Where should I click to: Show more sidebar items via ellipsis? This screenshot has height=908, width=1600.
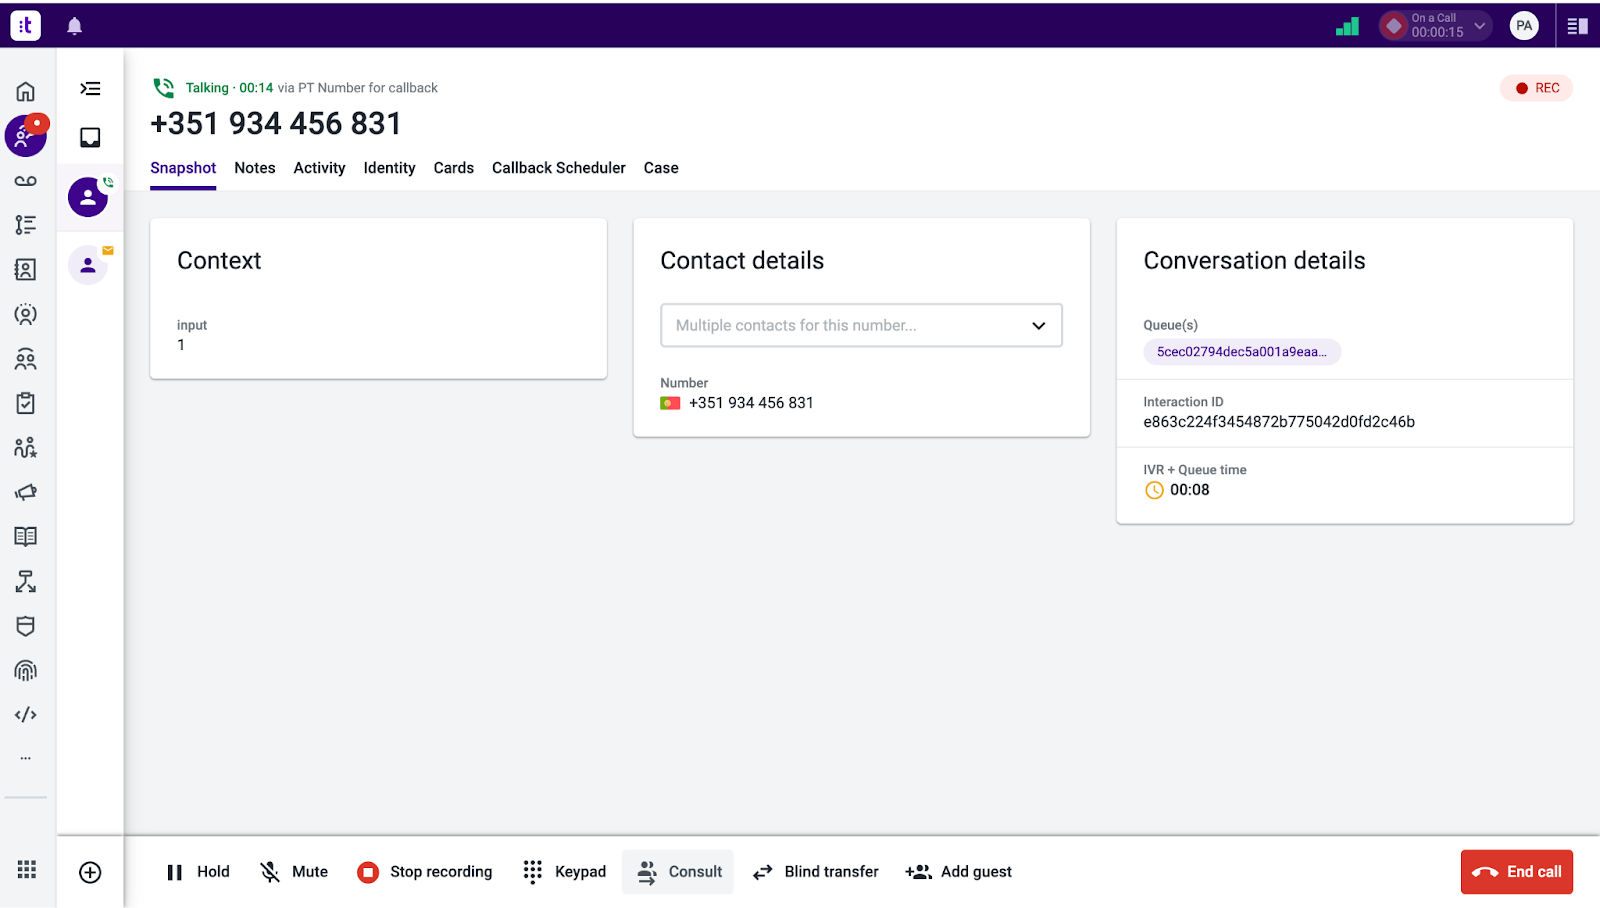(x=26, y=758)
